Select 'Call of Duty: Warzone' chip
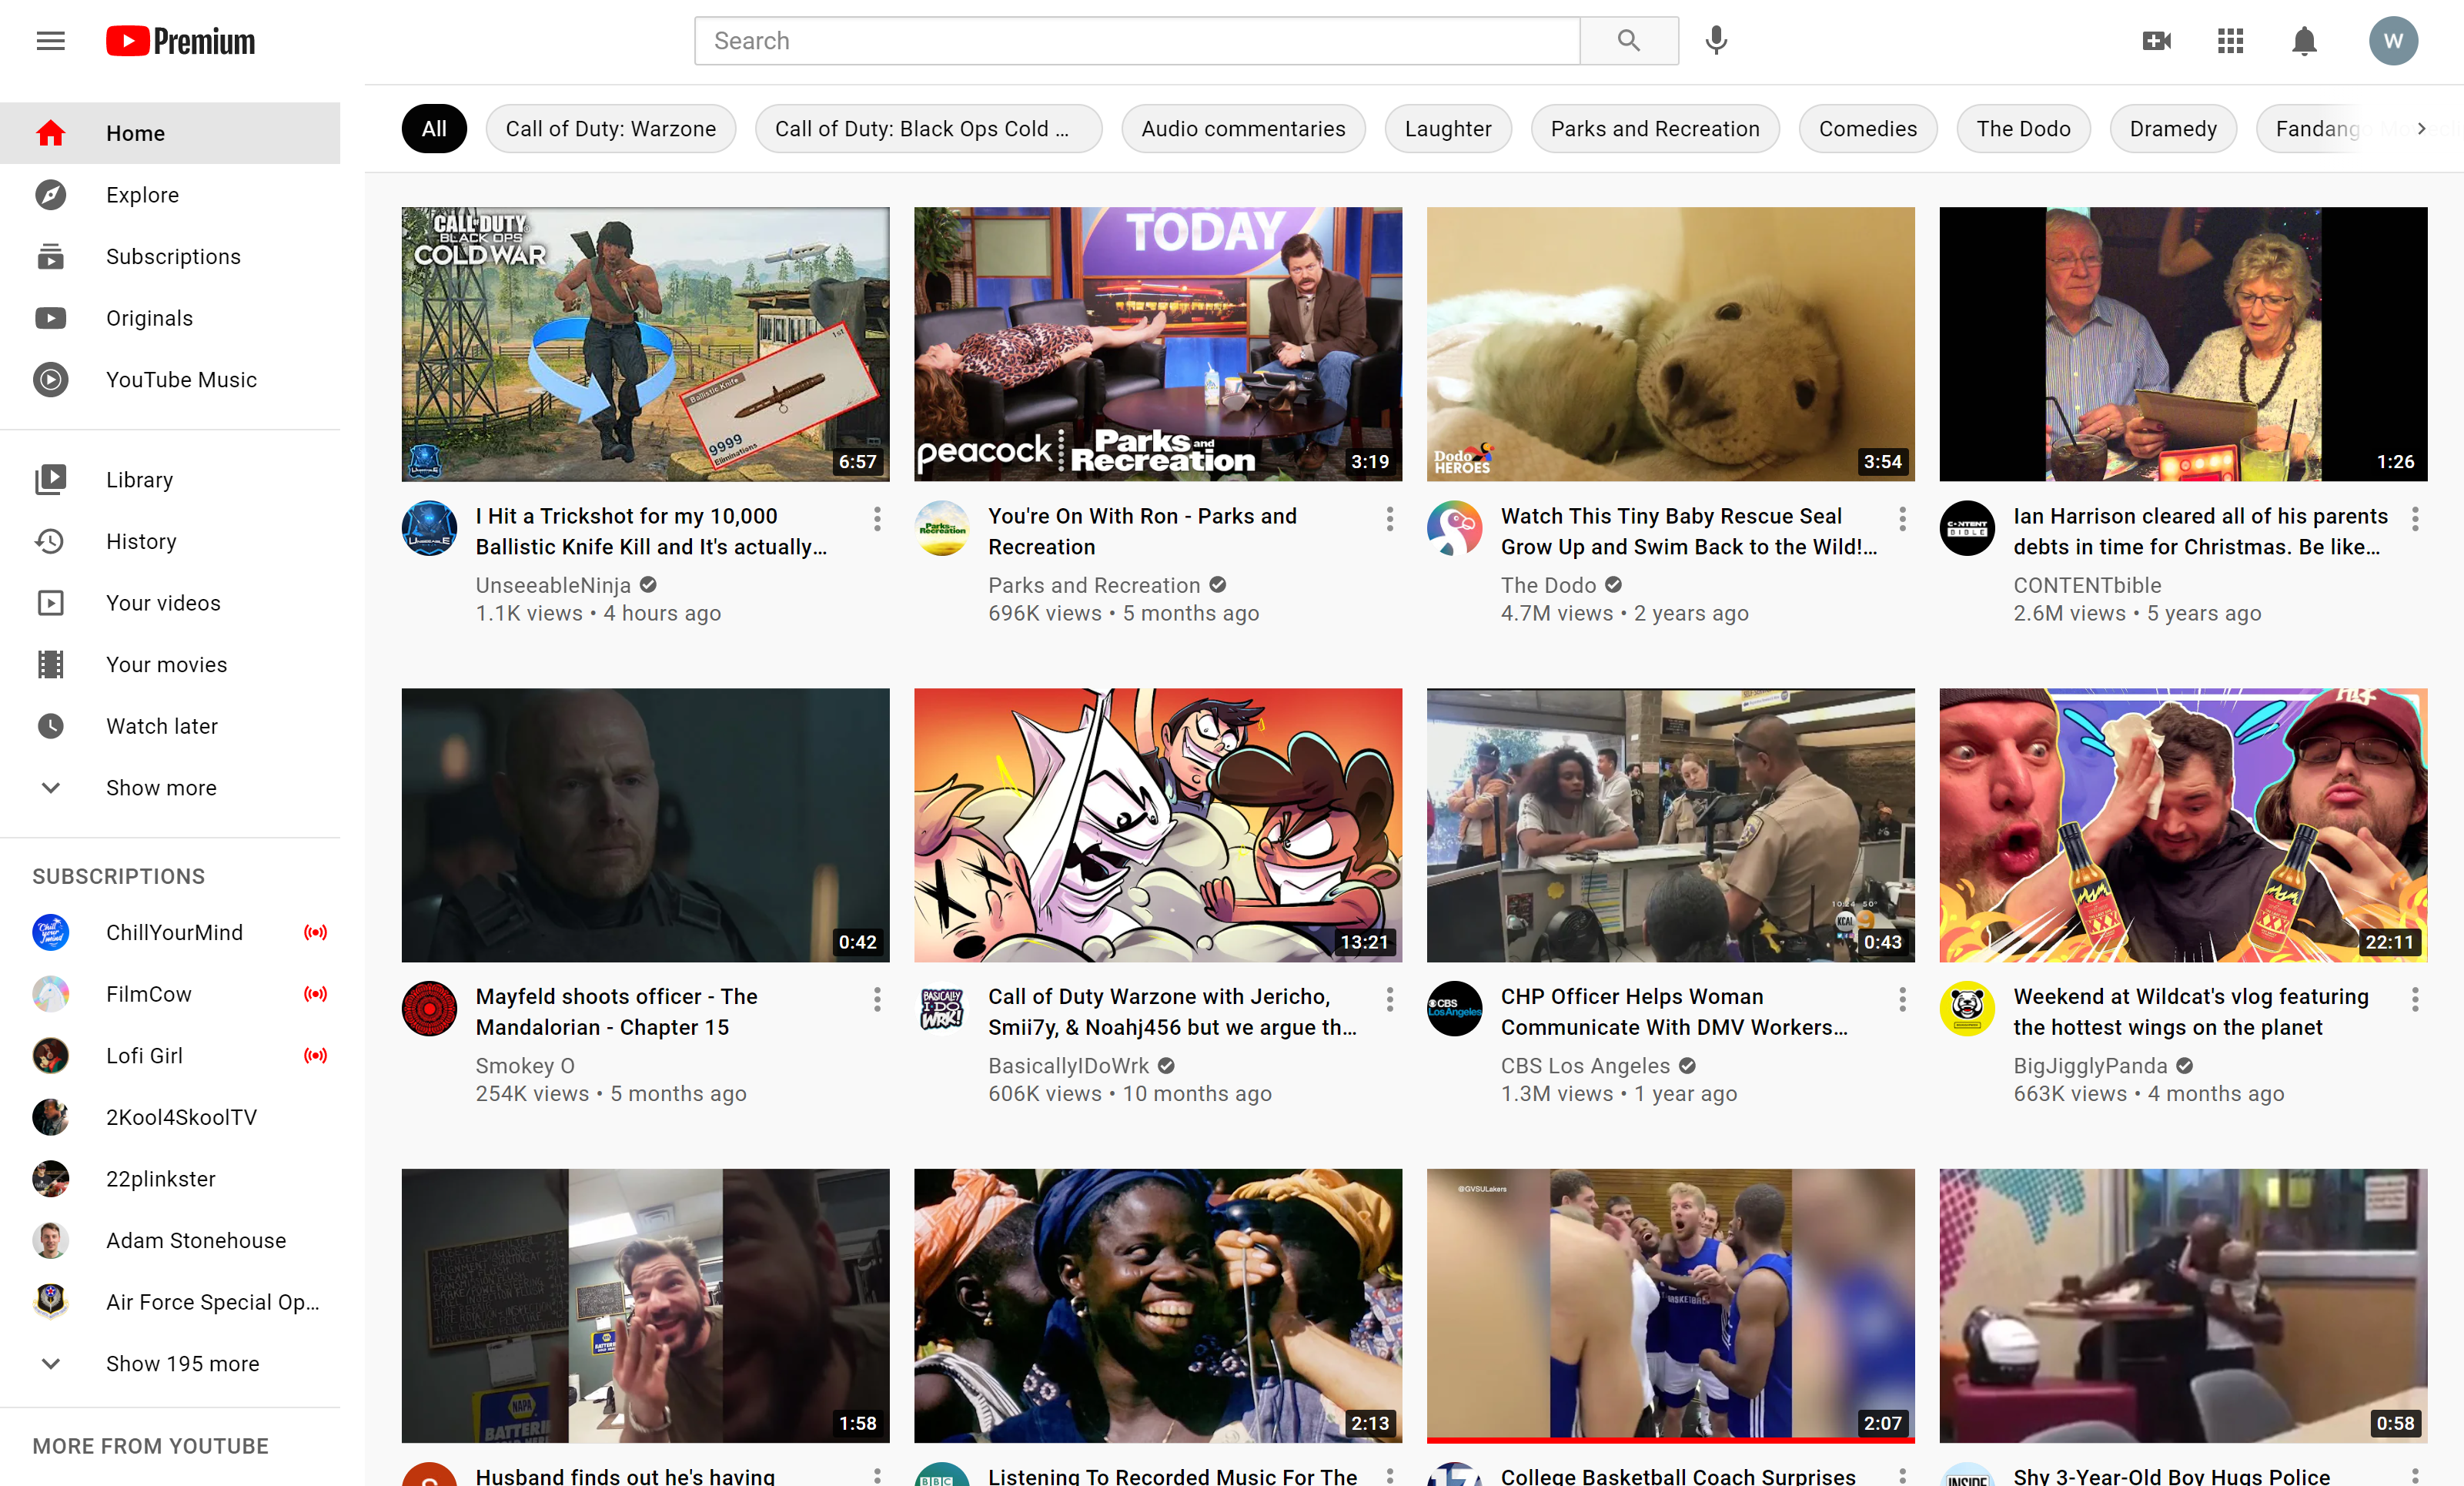This screenshot has width=2464, height=1486. [x=610, y=129]
